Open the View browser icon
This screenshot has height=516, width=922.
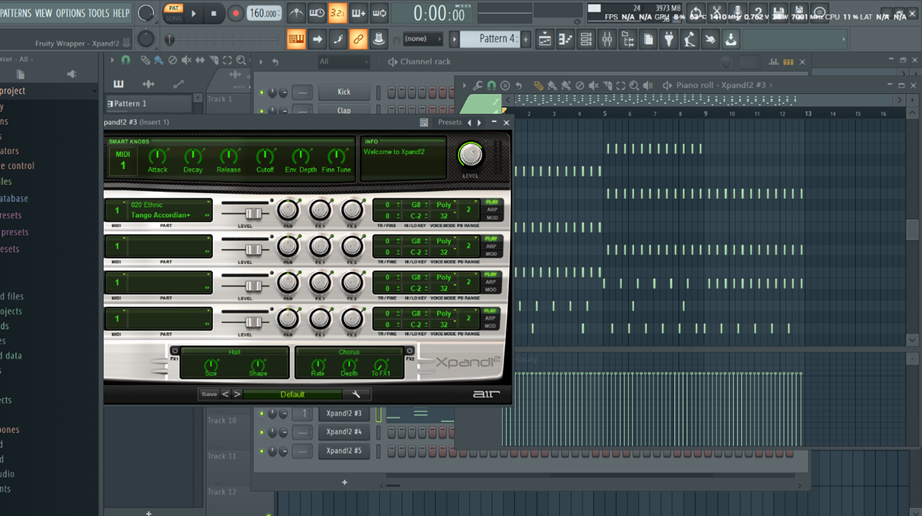point(627,39)
